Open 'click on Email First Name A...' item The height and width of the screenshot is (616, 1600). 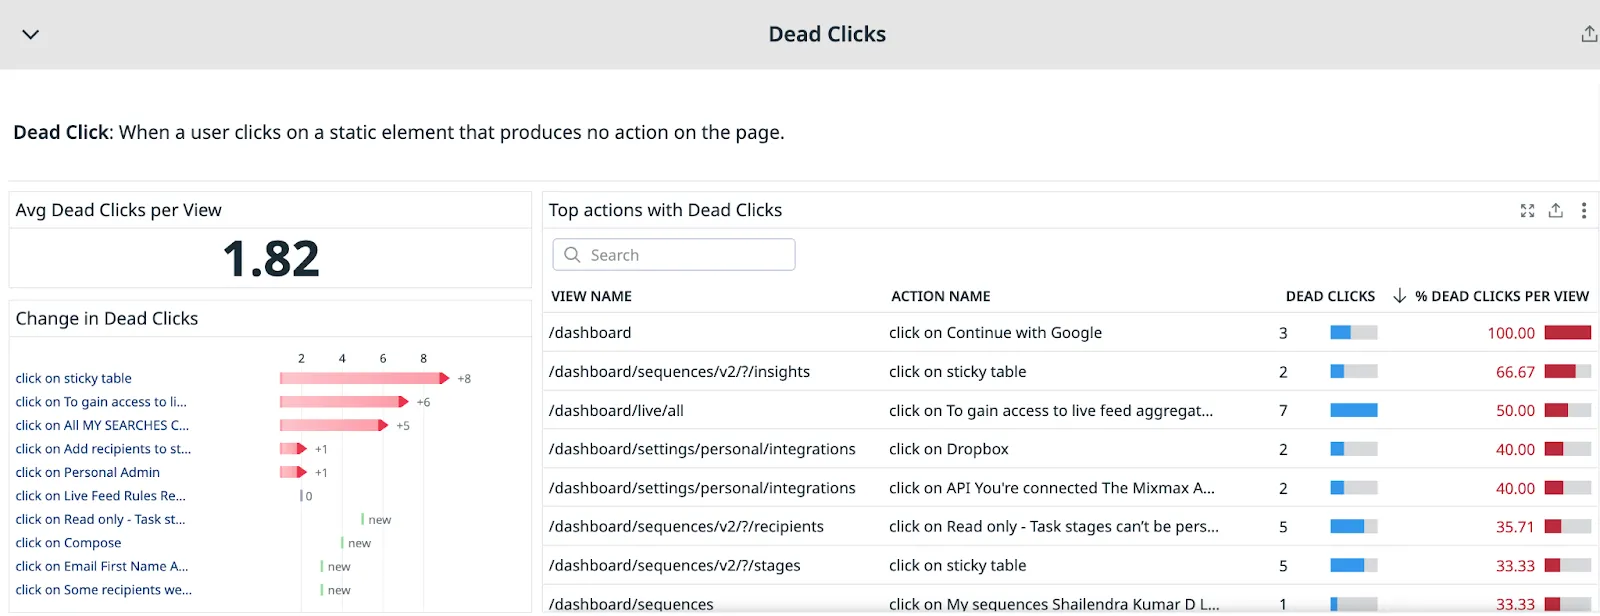click(x=102, y=567)
